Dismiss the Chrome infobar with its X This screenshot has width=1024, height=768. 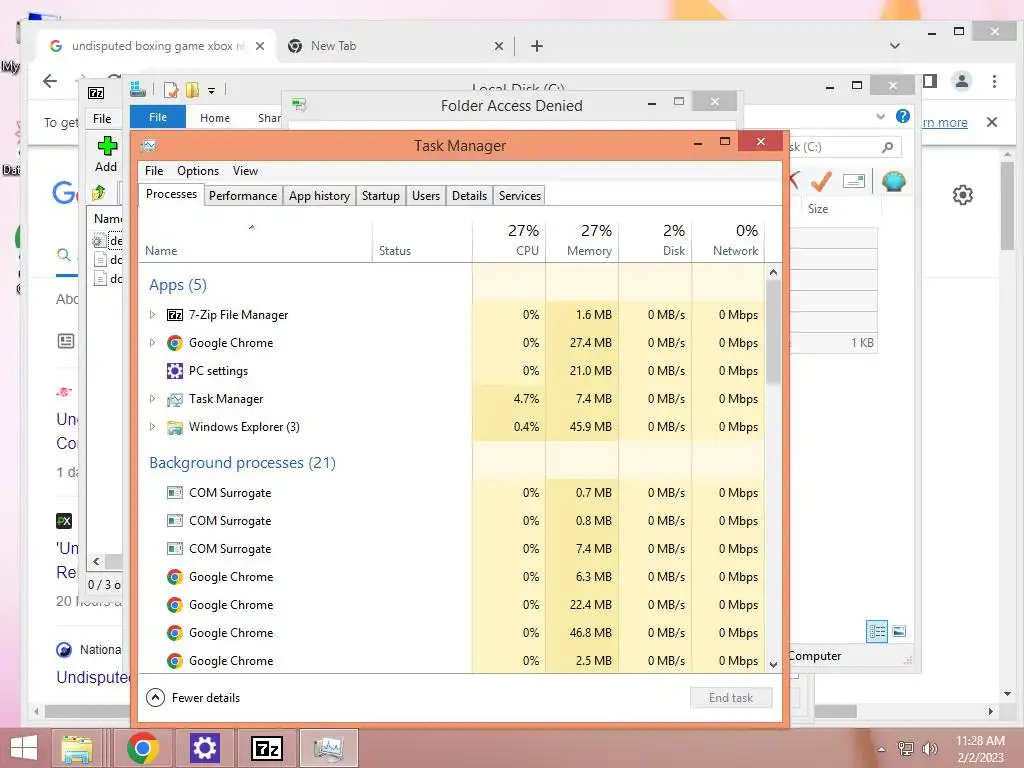992,122
